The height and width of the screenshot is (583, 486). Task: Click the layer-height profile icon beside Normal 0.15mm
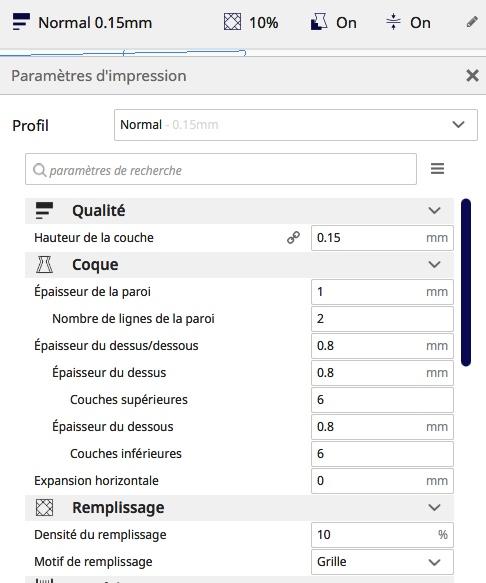pos(21,22)
